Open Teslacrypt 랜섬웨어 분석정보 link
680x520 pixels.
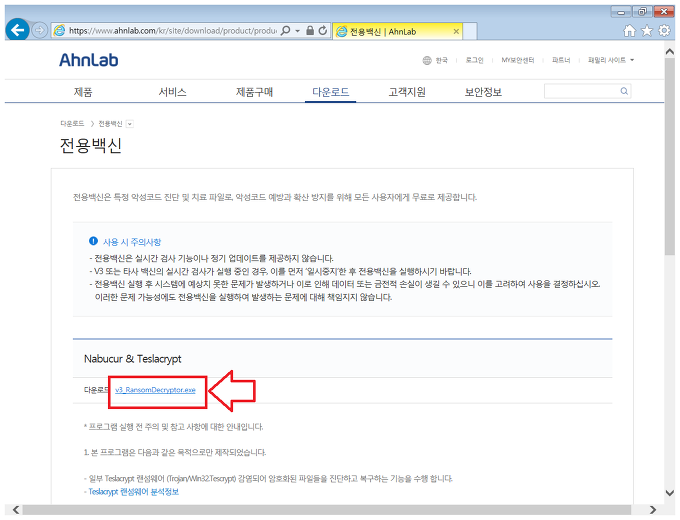tap(134, 492)
